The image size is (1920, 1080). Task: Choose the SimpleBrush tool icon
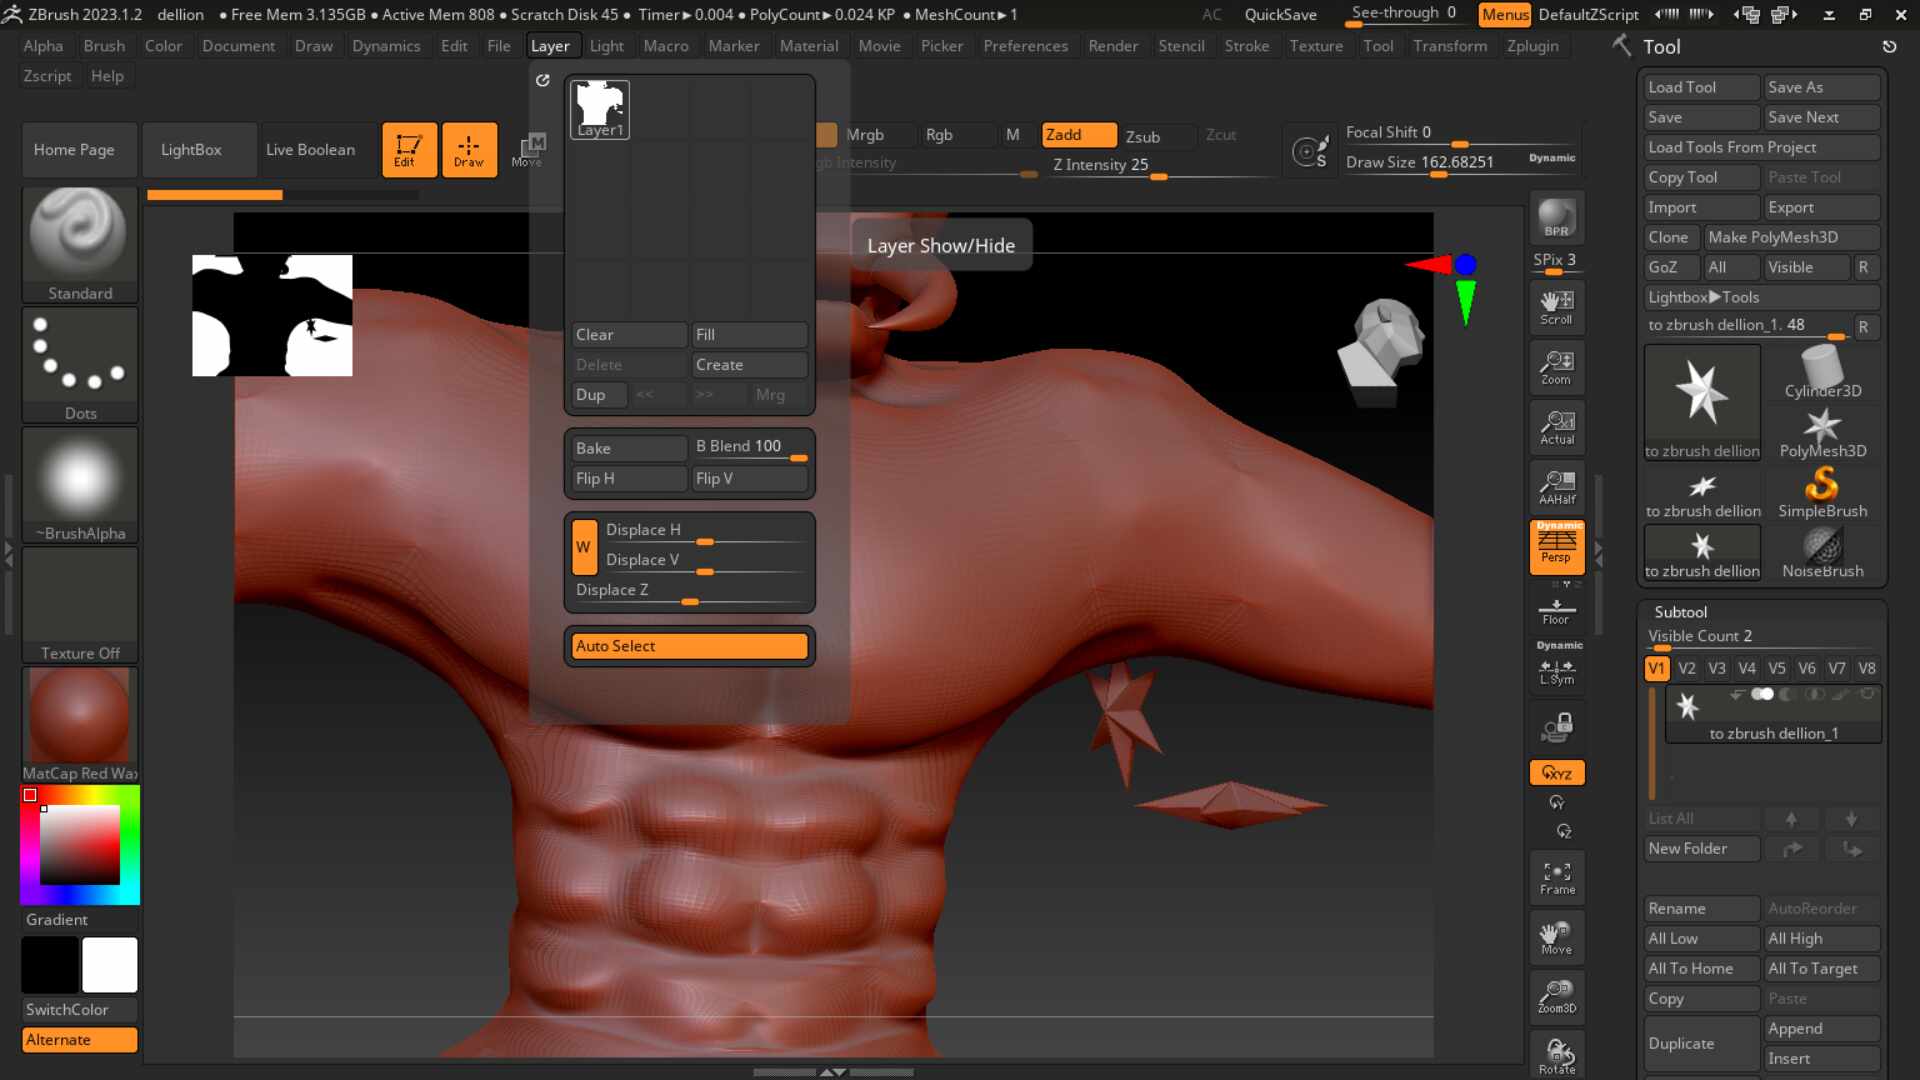click(x=1822, y=494)
